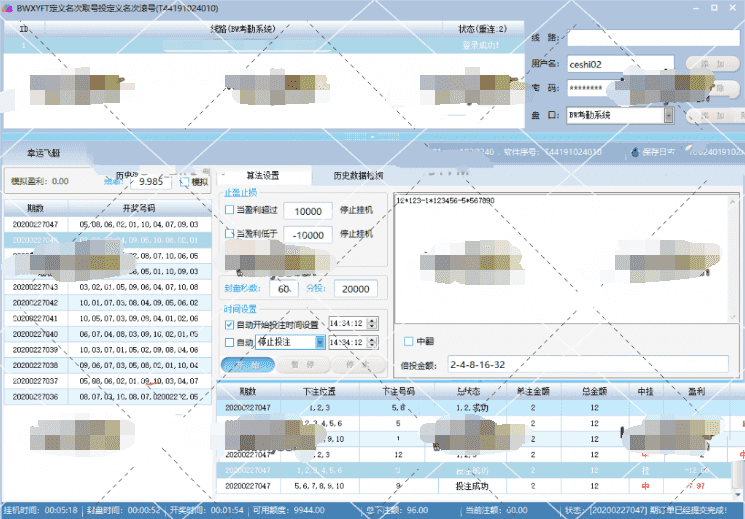Click the 模拟盈利: 0.00 label

pyautogui.click(x=40, y=181)
